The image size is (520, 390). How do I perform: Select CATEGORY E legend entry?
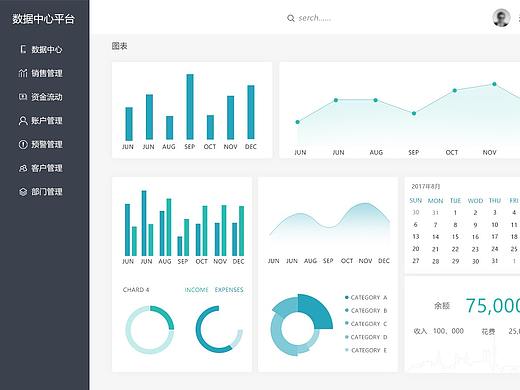(x=366, y=350)
